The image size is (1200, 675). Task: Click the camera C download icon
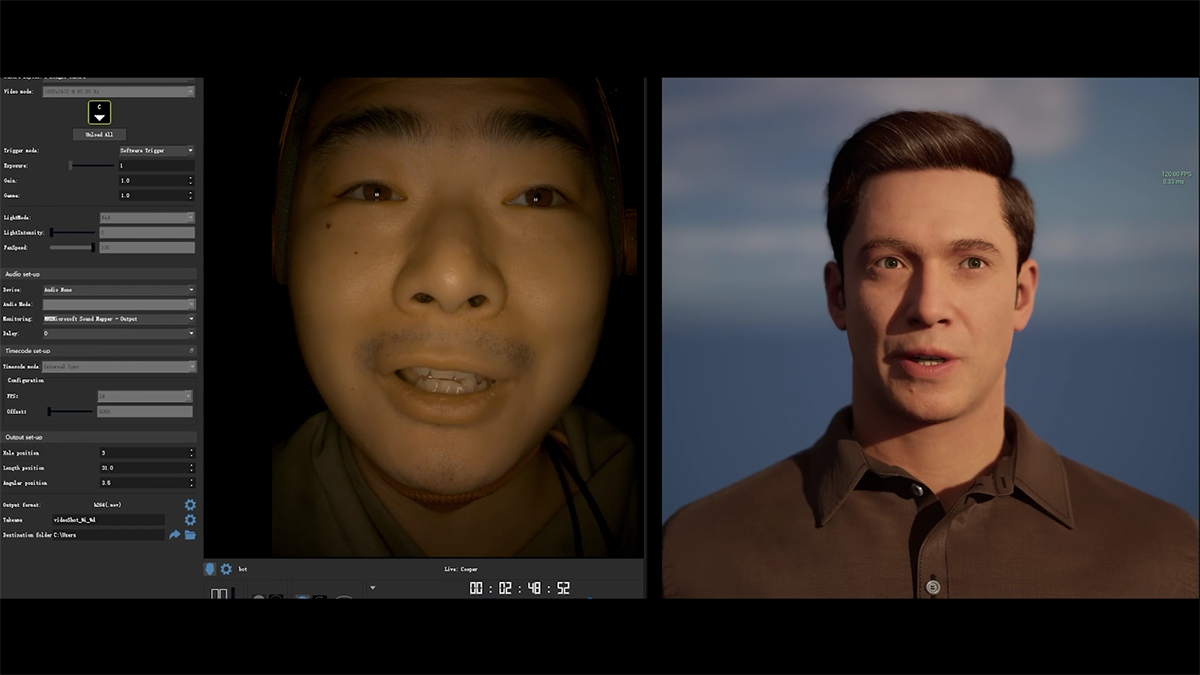pyautogui.click(x=100, y=112)
